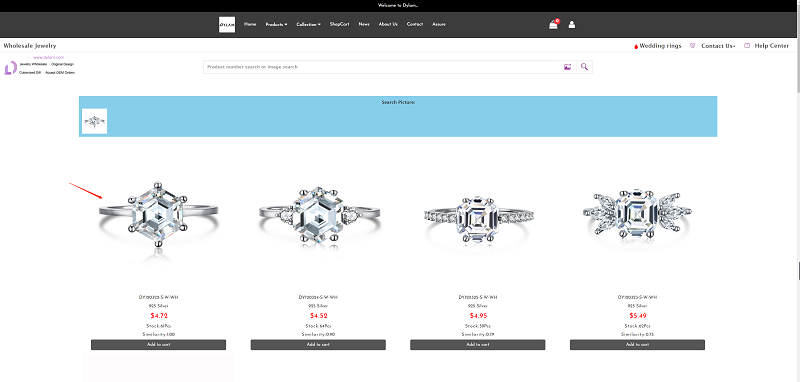Click the product number search field
Viewport: 800px width, 382px height.
coord(383,67)
